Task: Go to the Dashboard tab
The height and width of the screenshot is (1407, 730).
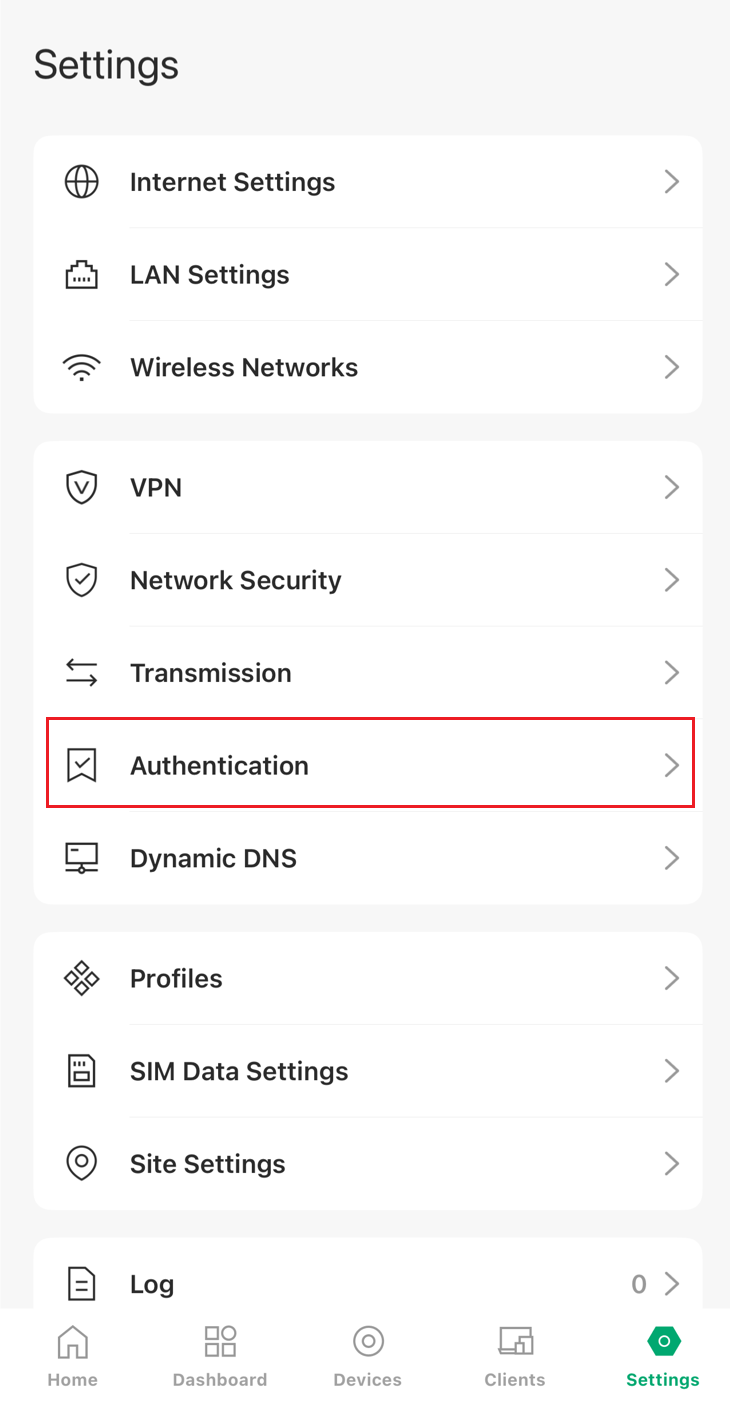Action: pos(220,1357)
